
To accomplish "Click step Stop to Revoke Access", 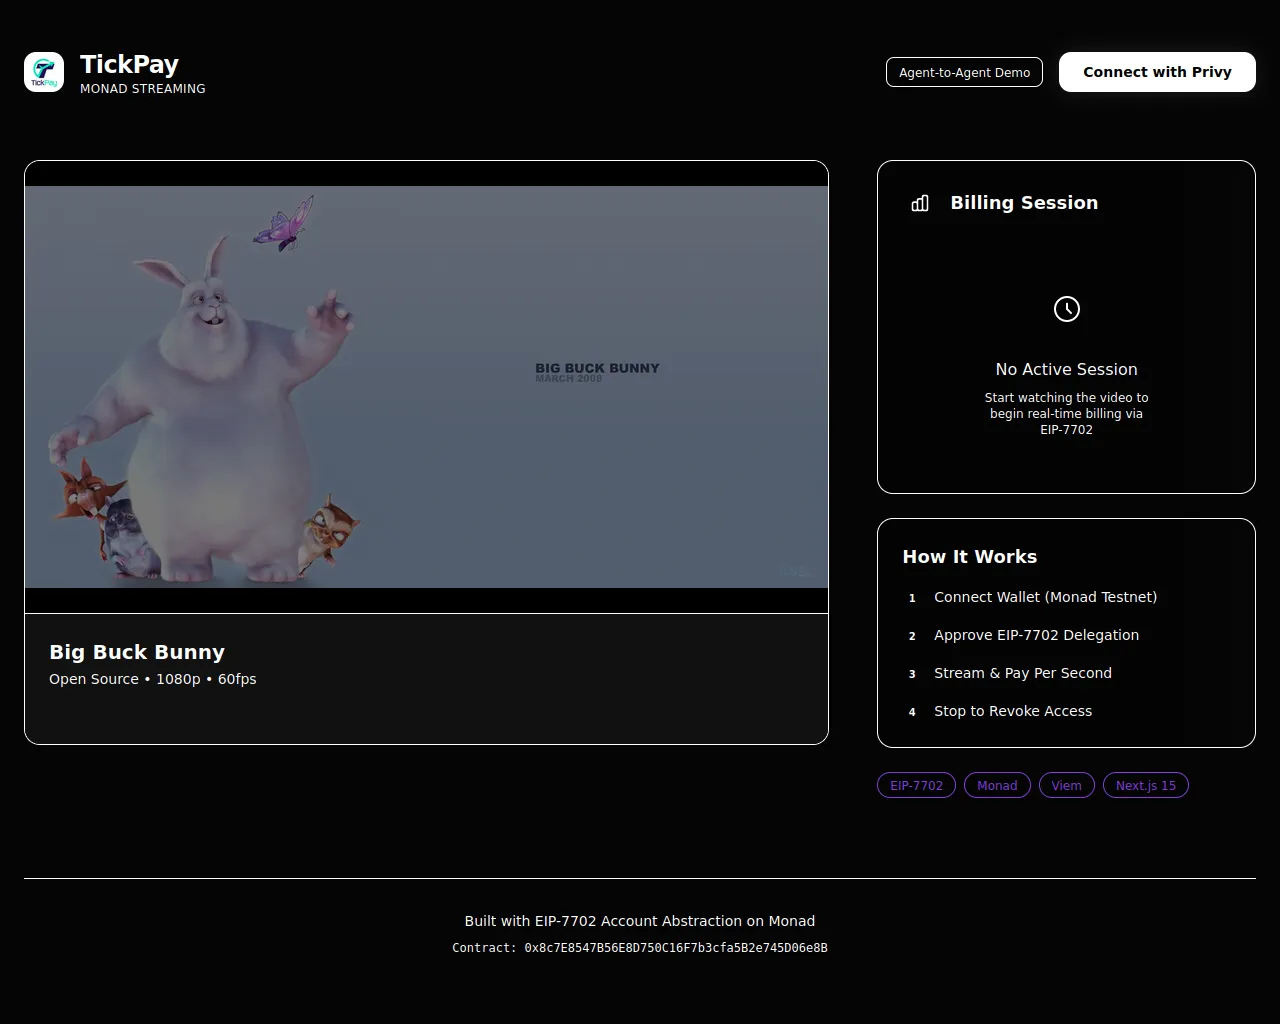I will pyautogui.click(x=1013, y=711).
